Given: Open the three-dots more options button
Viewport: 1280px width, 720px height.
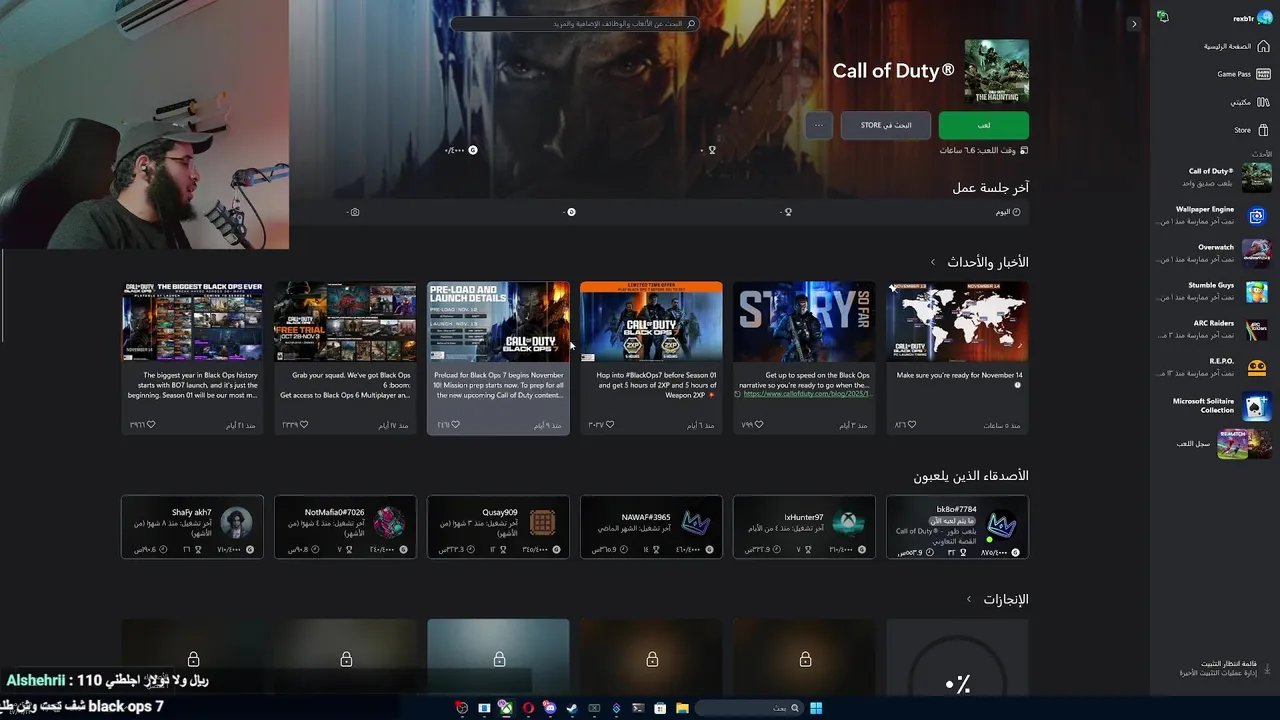Looking at the screenshot, I should pyautogui.click(x=819, y=125).
